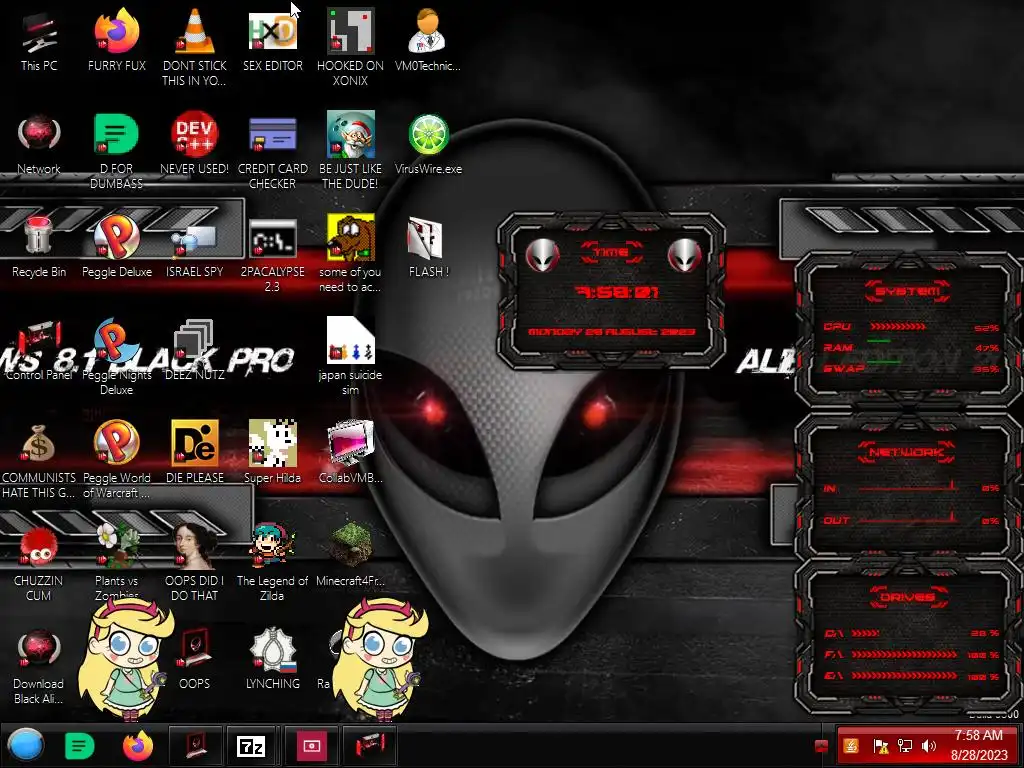The height and width of the screenshot is (768, 1024).
Task: Click the orange Java tray icon
Action: (x=851, y=746)
